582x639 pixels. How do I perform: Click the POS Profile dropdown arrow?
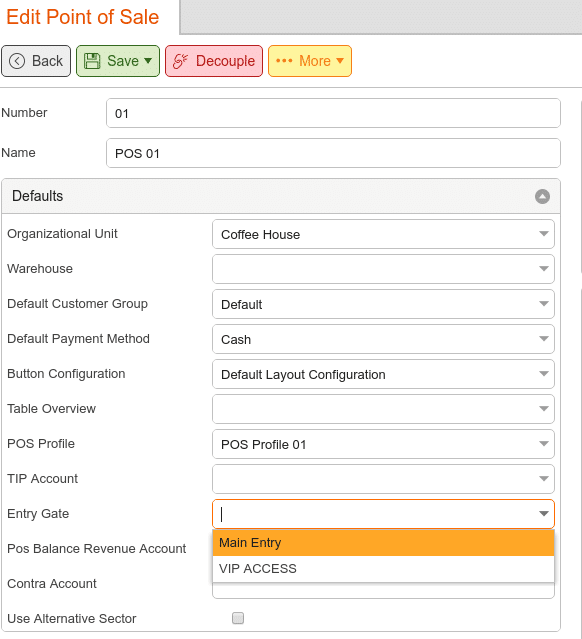543,444
